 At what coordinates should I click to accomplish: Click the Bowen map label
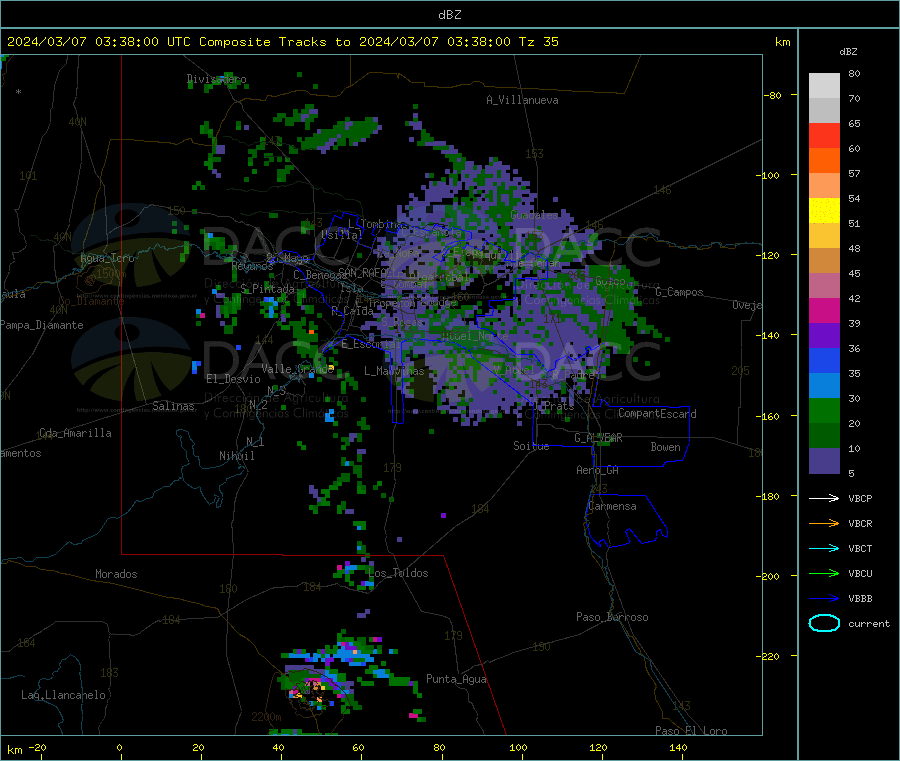665,447
